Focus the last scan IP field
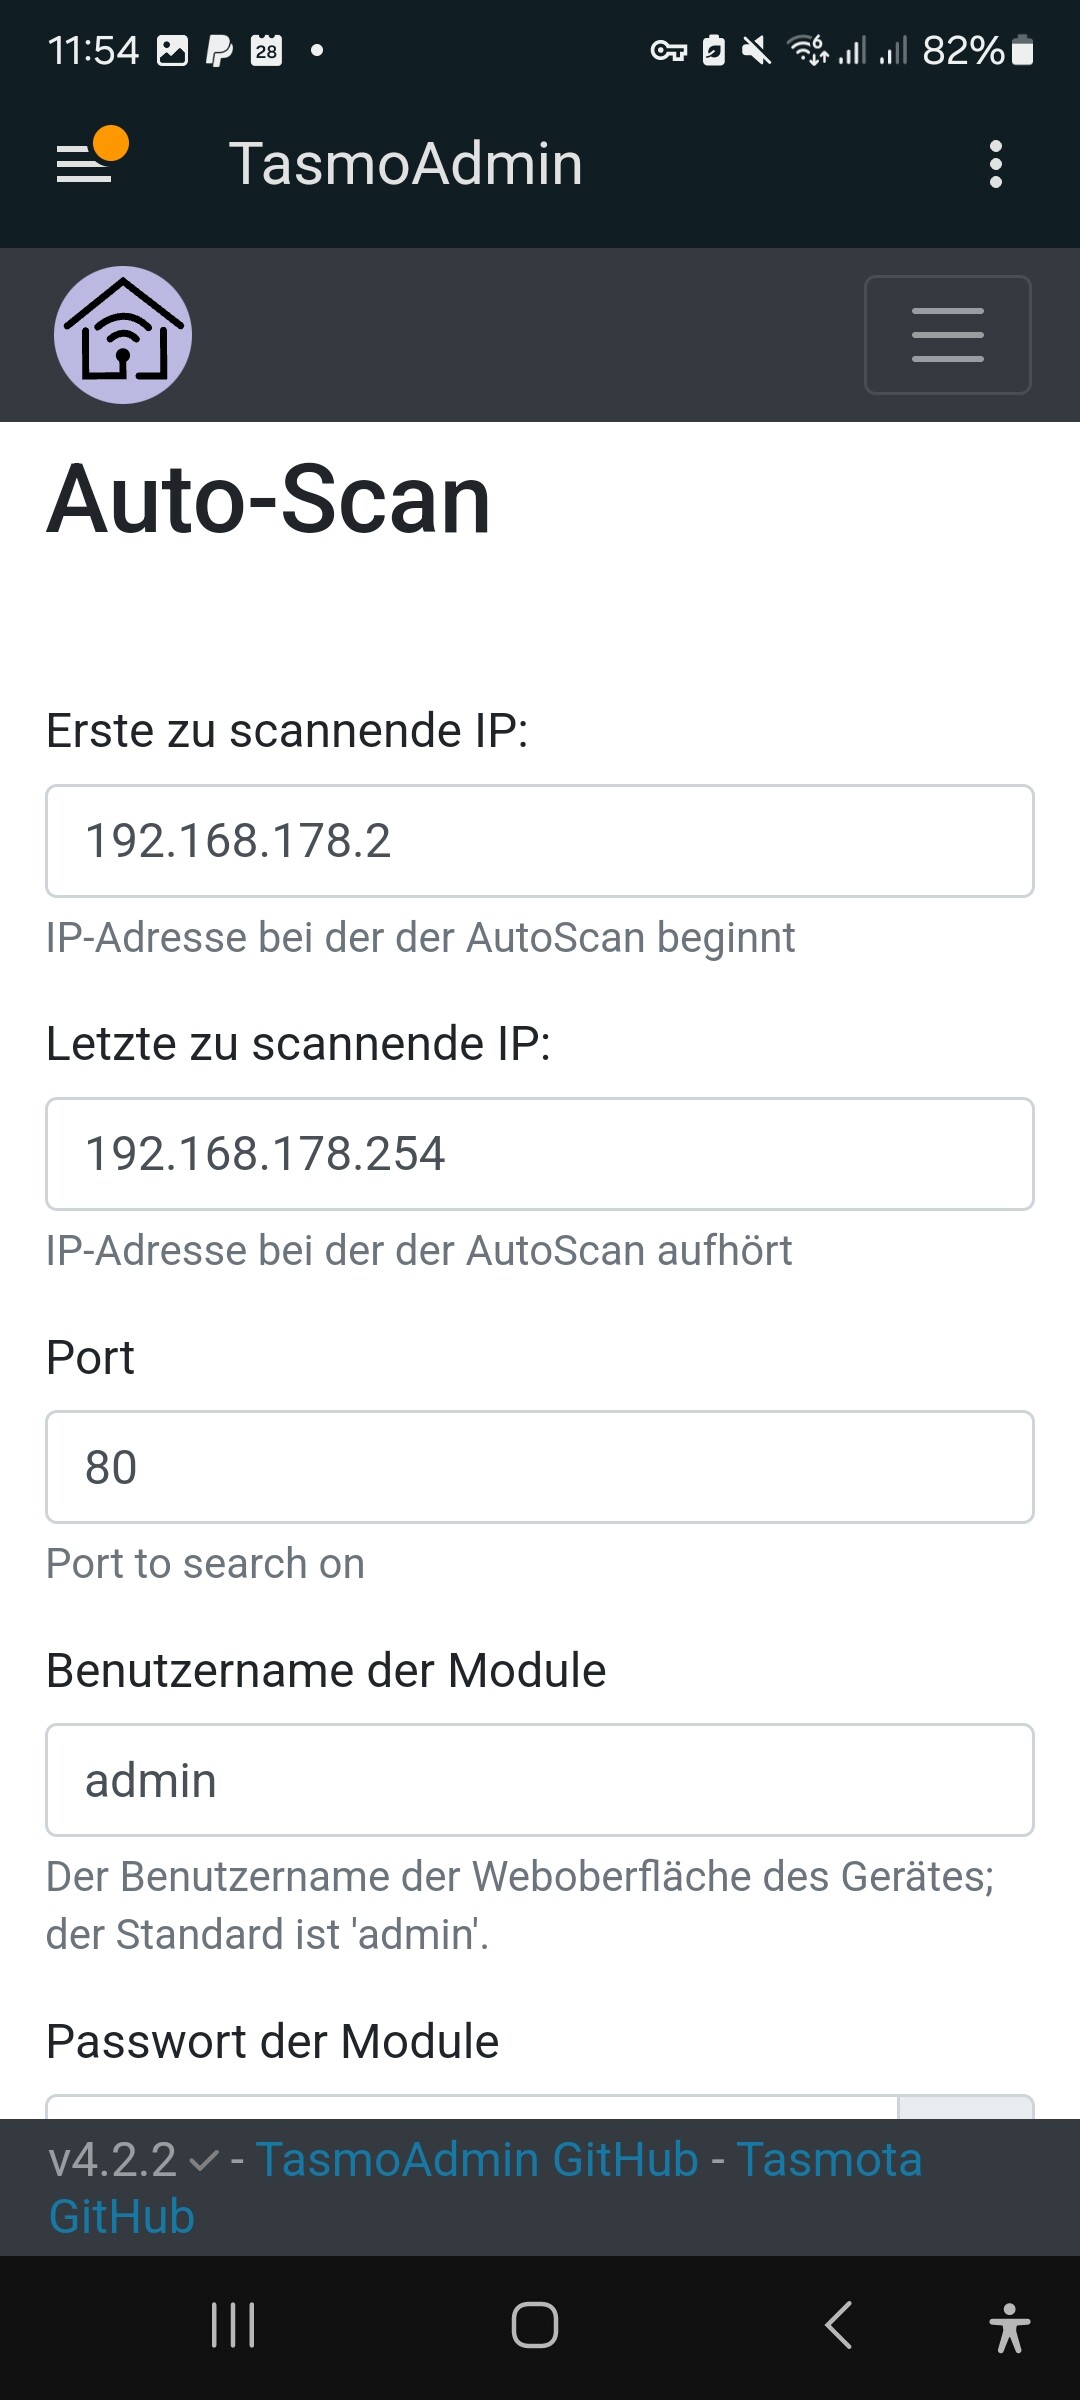The width and height of the screenshot is (1080, 2400). pyautogui.click(x=540, y=1154)
